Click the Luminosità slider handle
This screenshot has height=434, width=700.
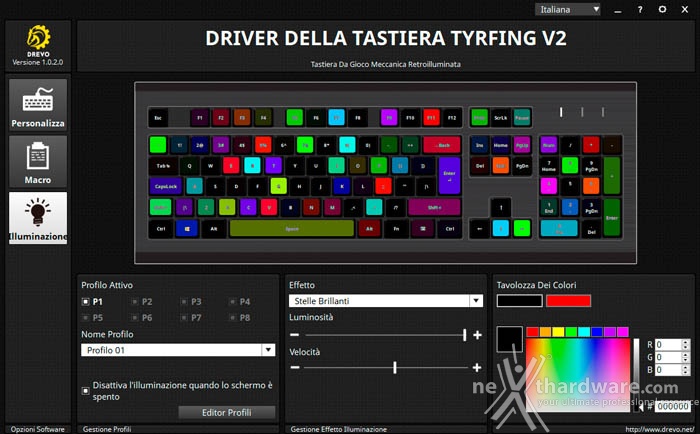pos(465,334)
